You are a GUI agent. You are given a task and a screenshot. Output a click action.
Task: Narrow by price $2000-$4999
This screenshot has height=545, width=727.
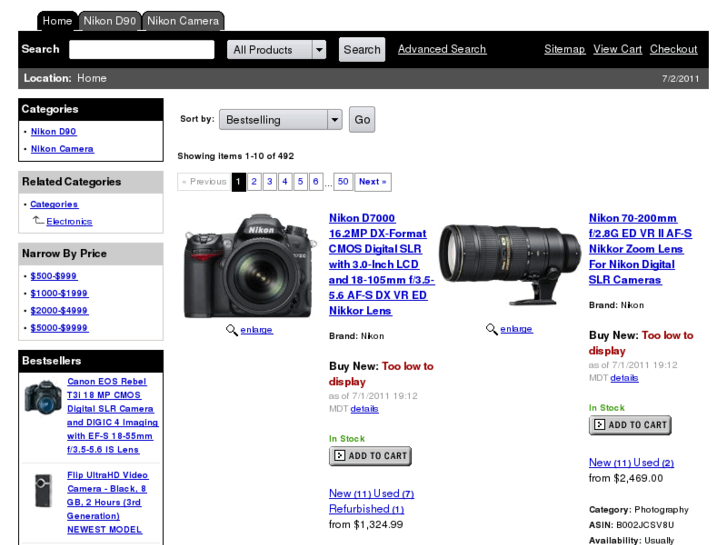coord(59,310)
